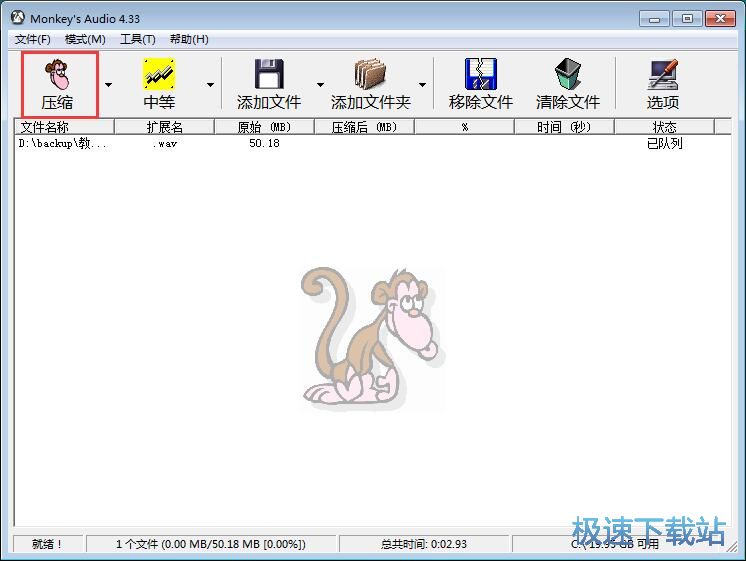Sort by 文件名称 column header
The height and width of the screenshot is (561, 746).
[x=64, y=127]
